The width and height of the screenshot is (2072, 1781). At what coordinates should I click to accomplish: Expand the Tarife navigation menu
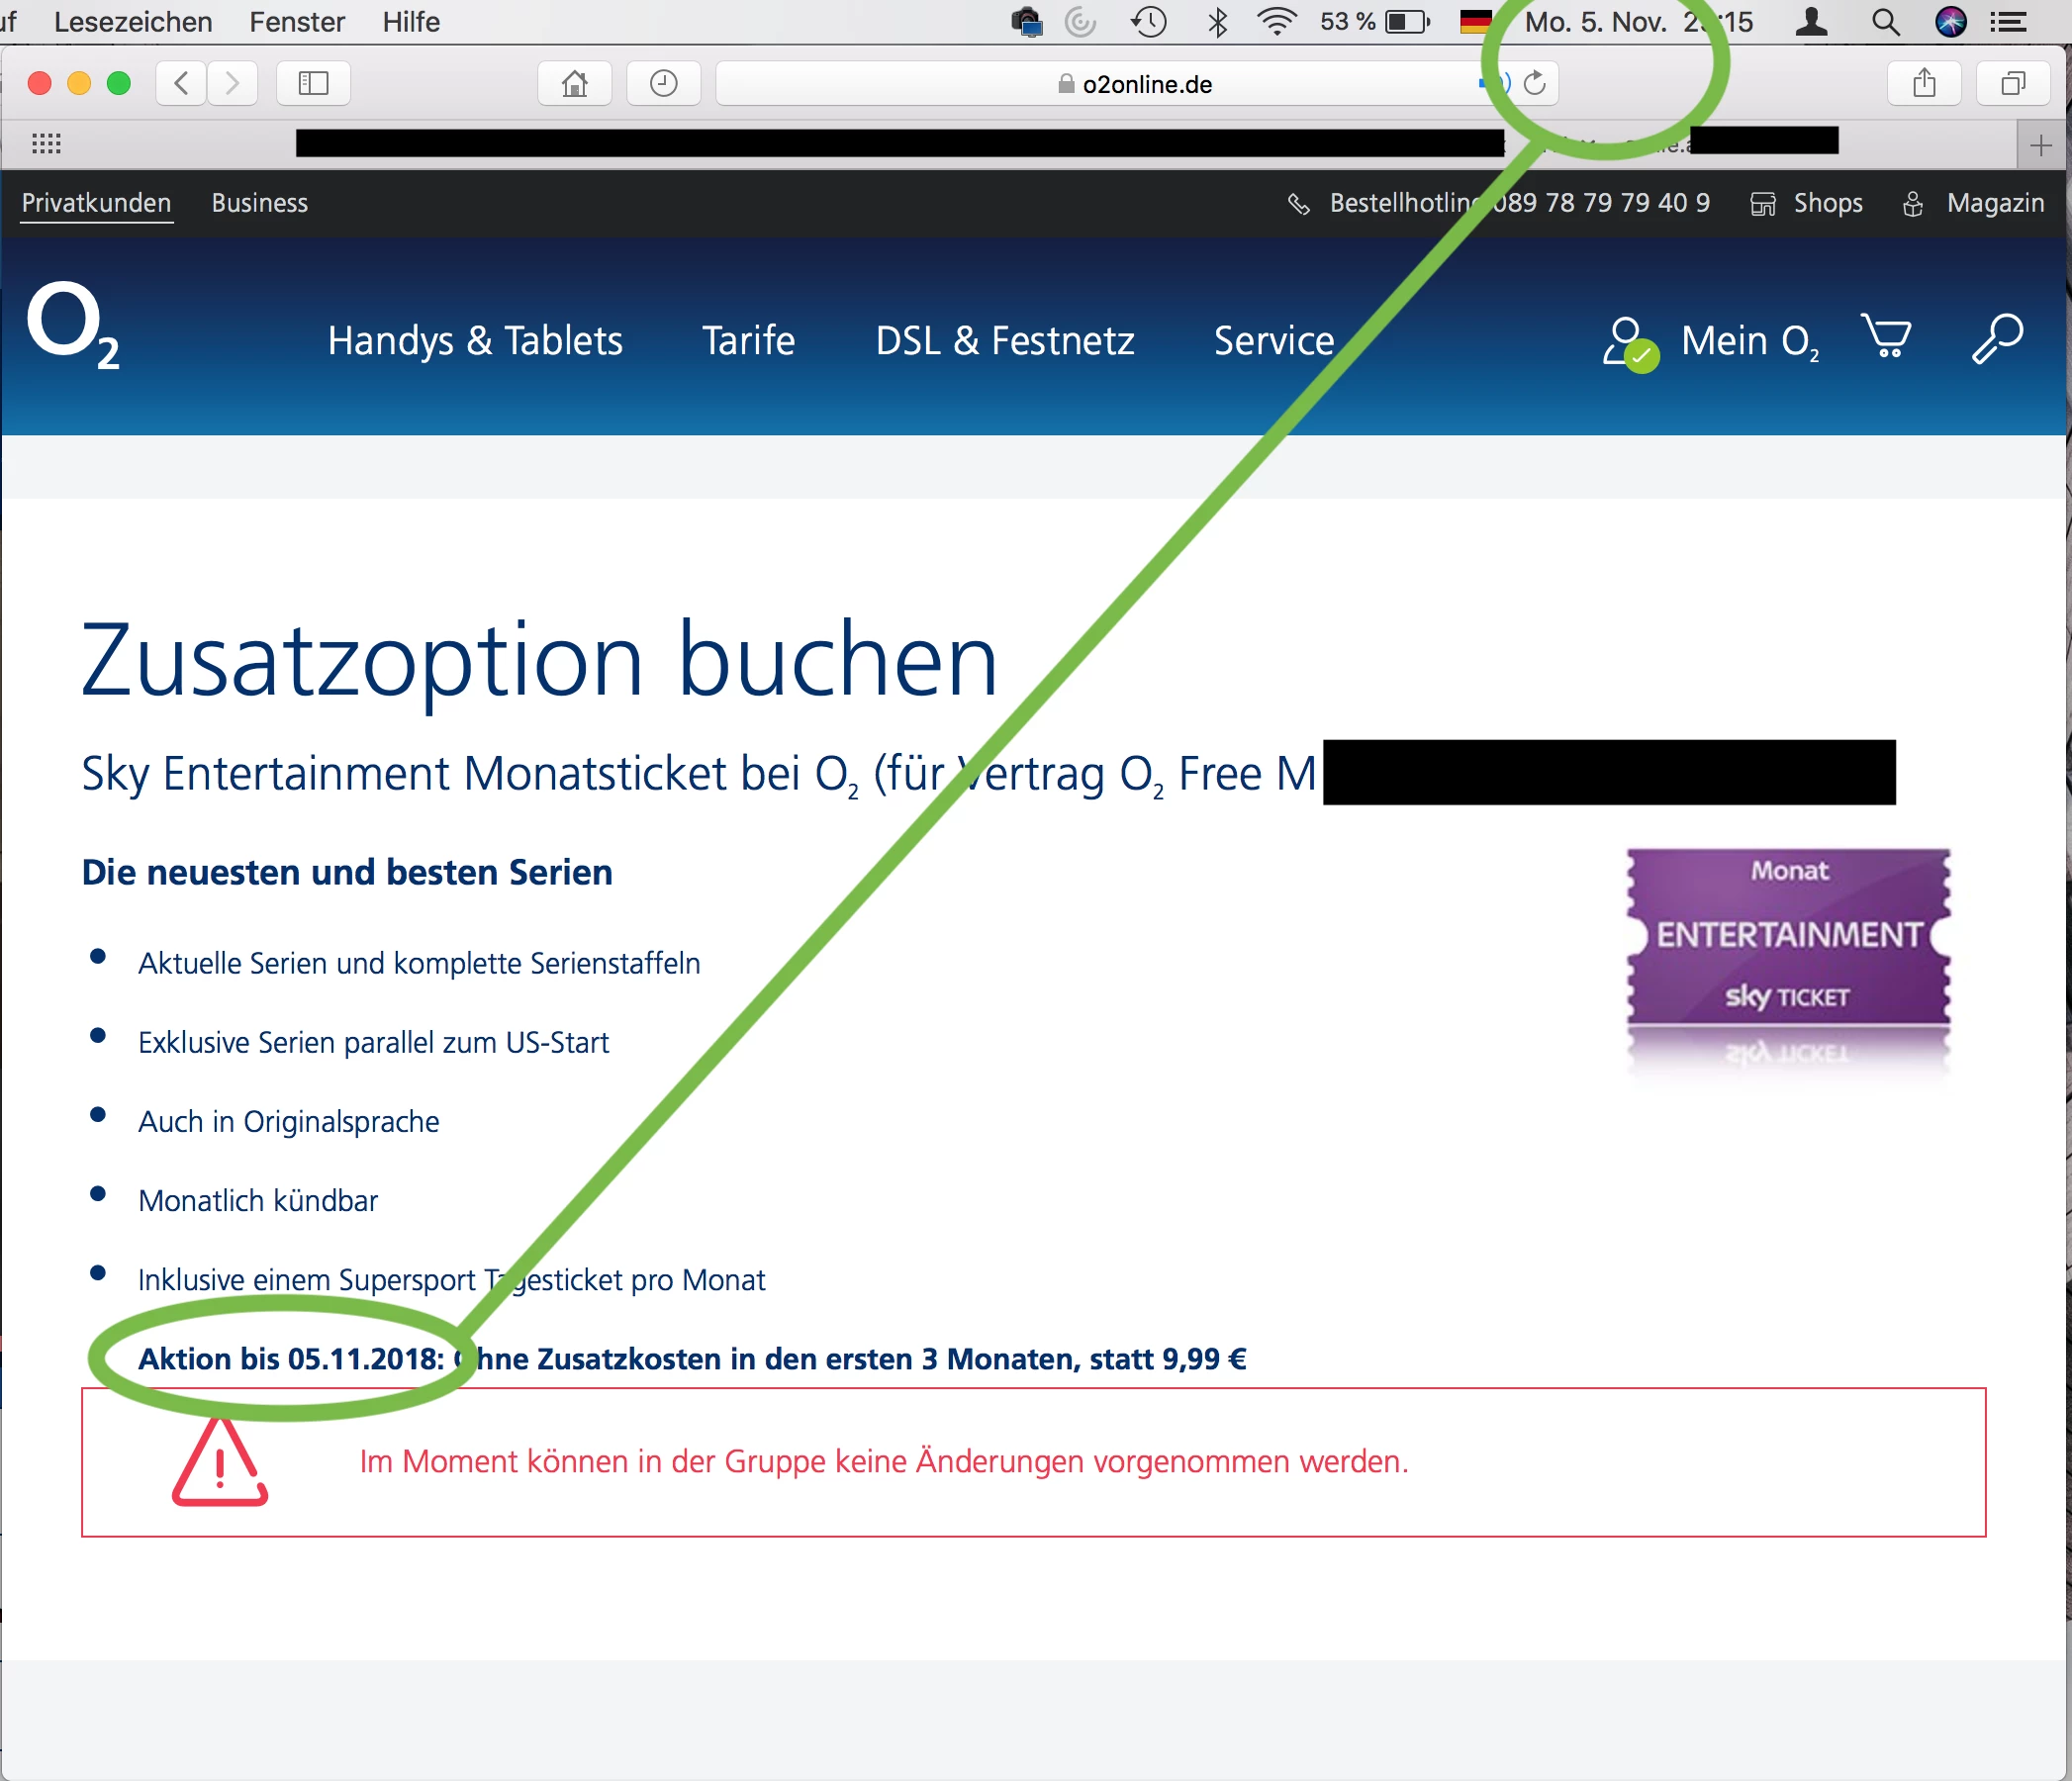[x=748, y=341]
